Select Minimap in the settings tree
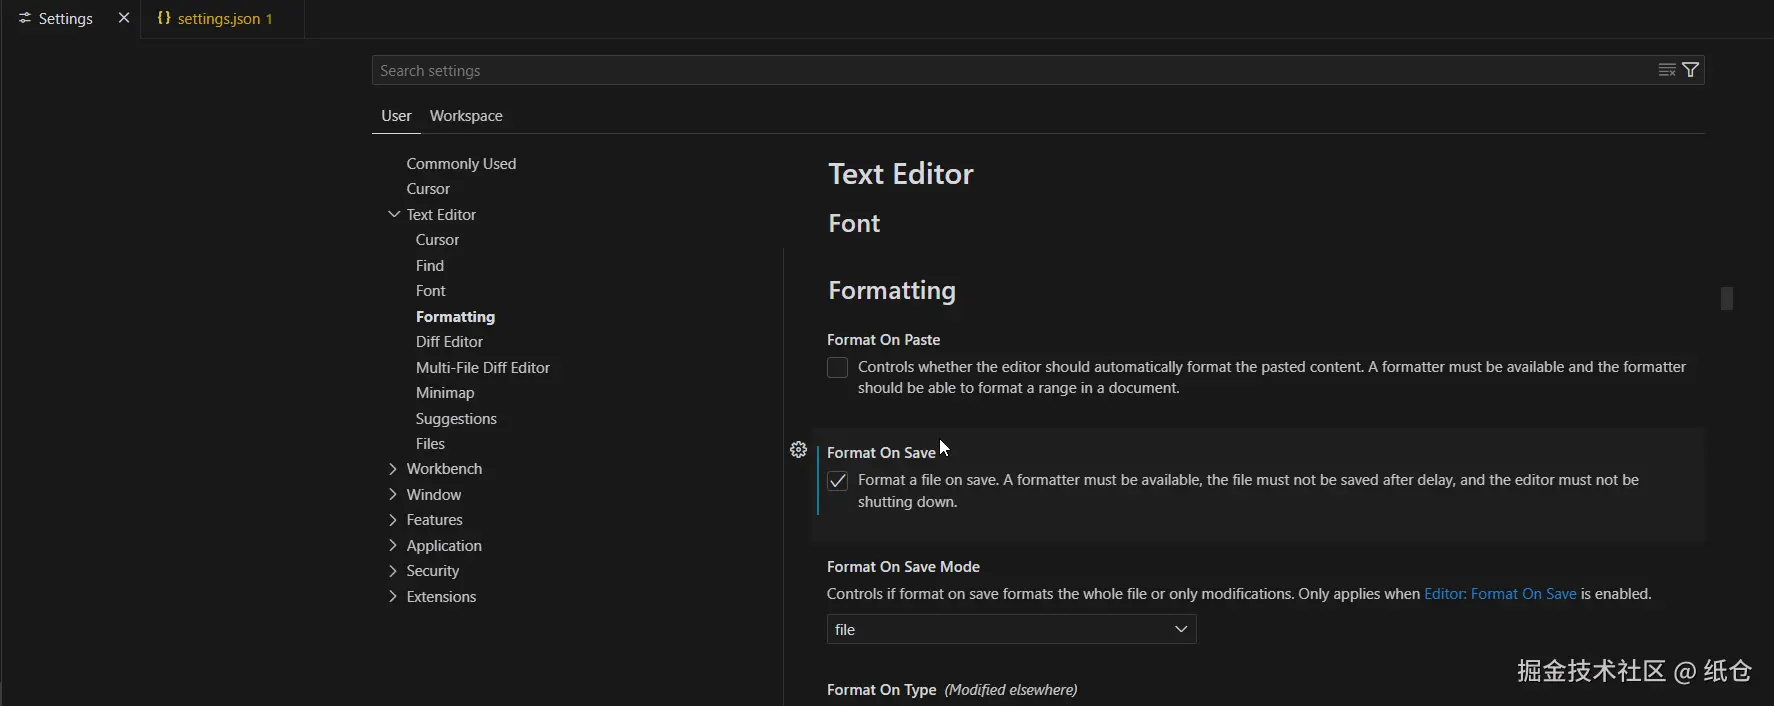Image resolution: width=1774 pixels, height=706 pixels. coord(445,393)
